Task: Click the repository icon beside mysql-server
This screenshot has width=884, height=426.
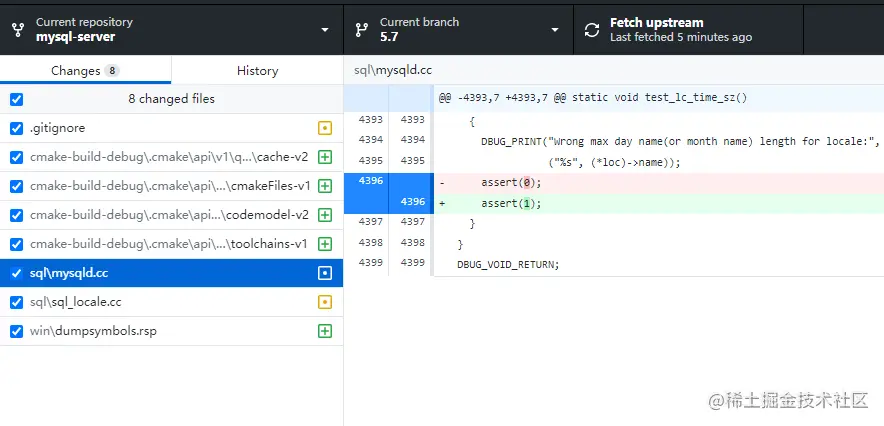Action: 18,30
